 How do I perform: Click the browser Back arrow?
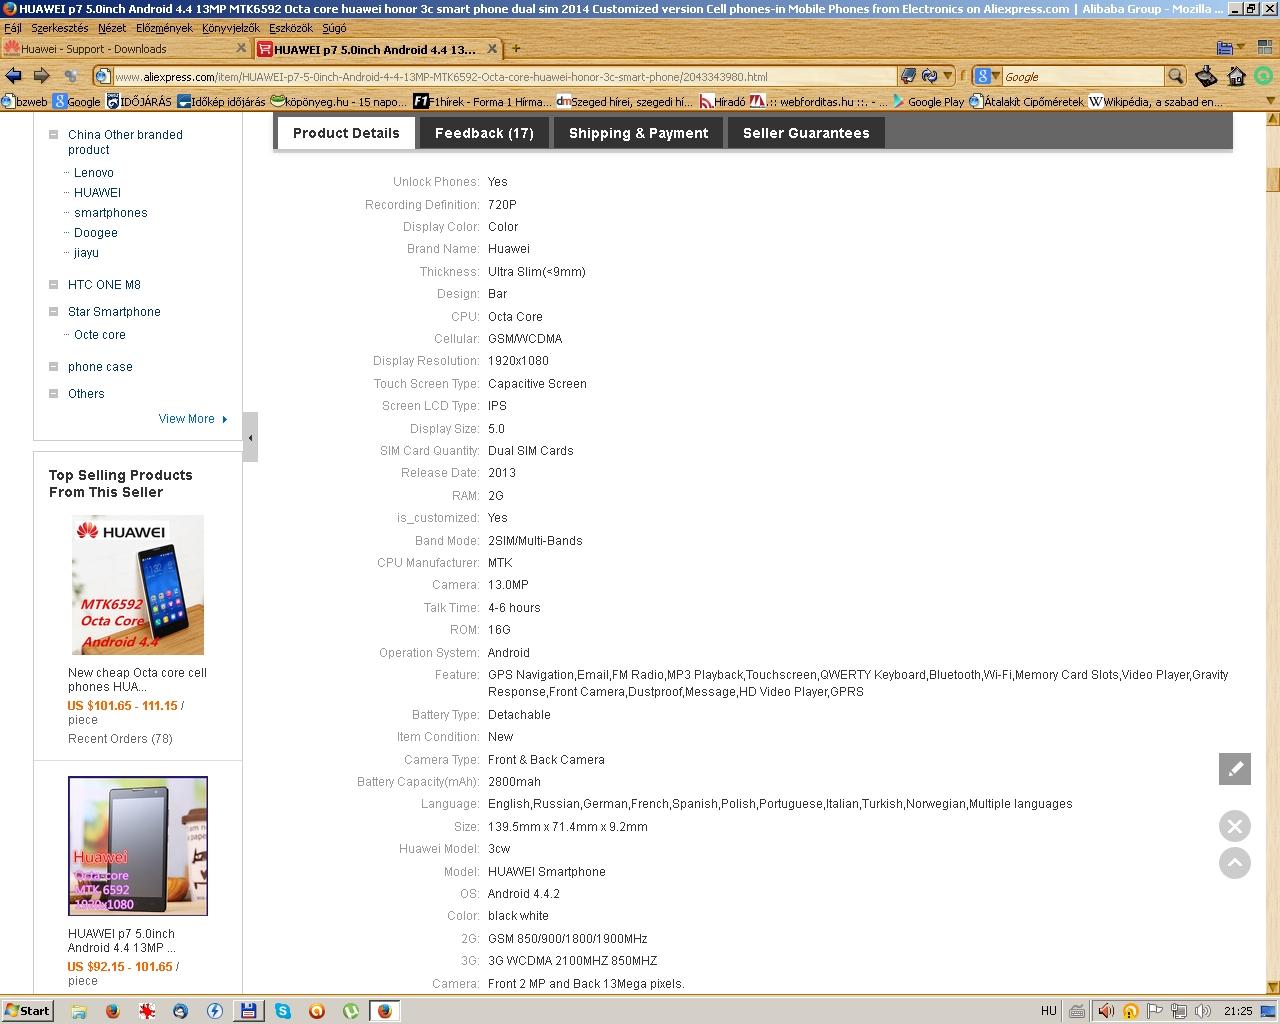coord(13,76)
